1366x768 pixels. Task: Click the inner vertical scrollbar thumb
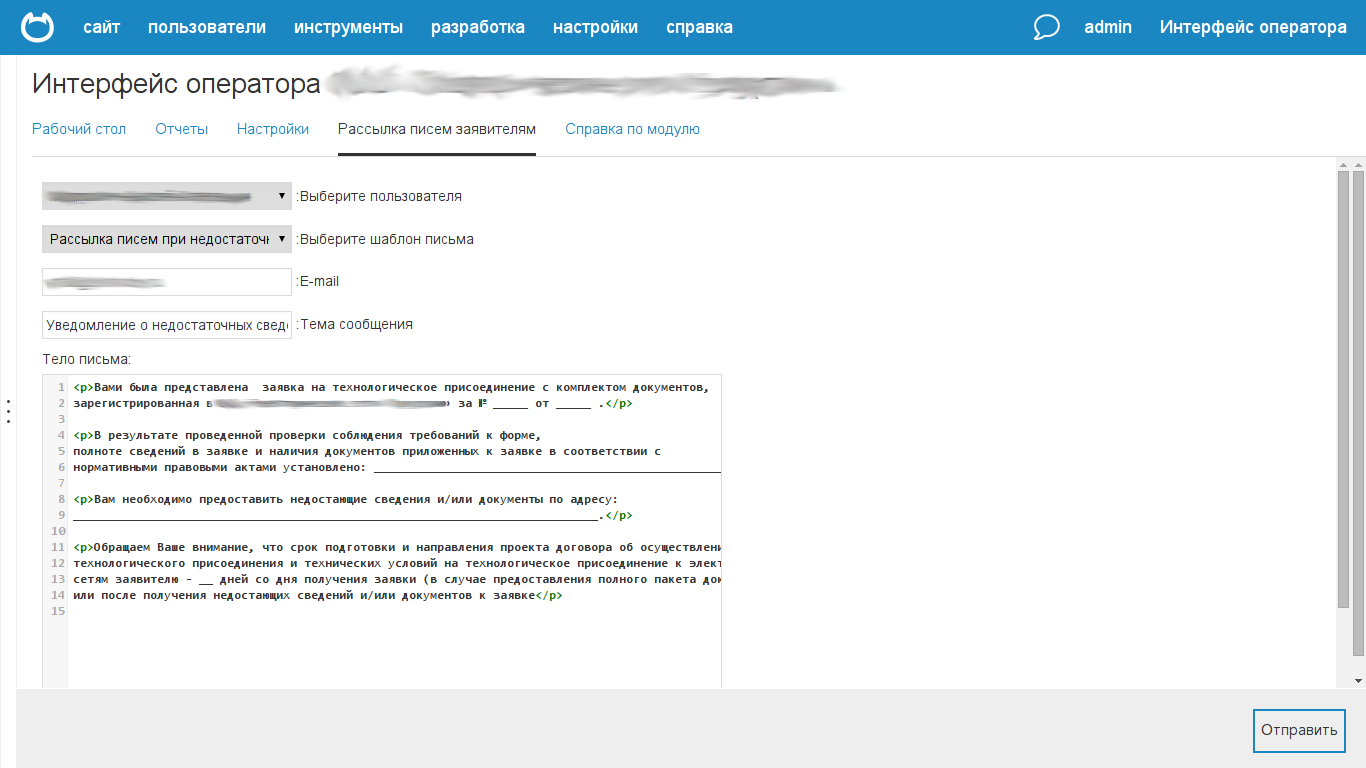pyautogui.click(x=1343, y=388)
